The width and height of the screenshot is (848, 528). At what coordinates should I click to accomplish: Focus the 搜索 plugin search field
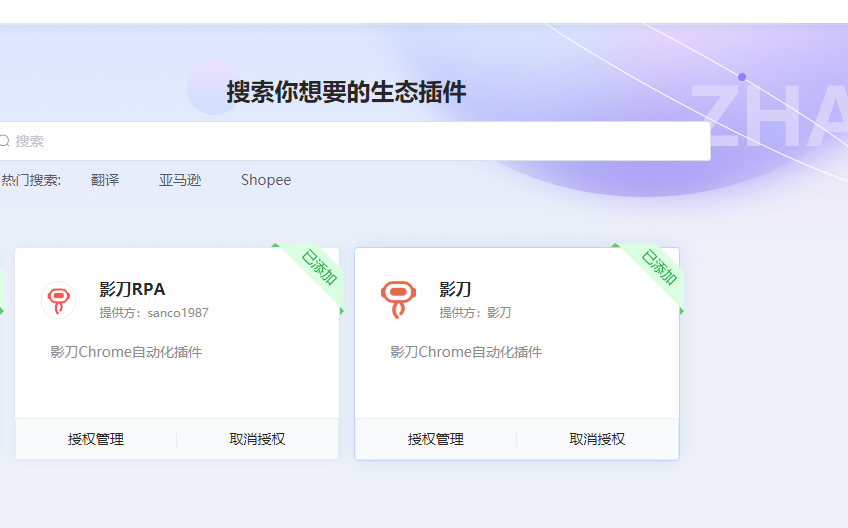click(360, 142)
